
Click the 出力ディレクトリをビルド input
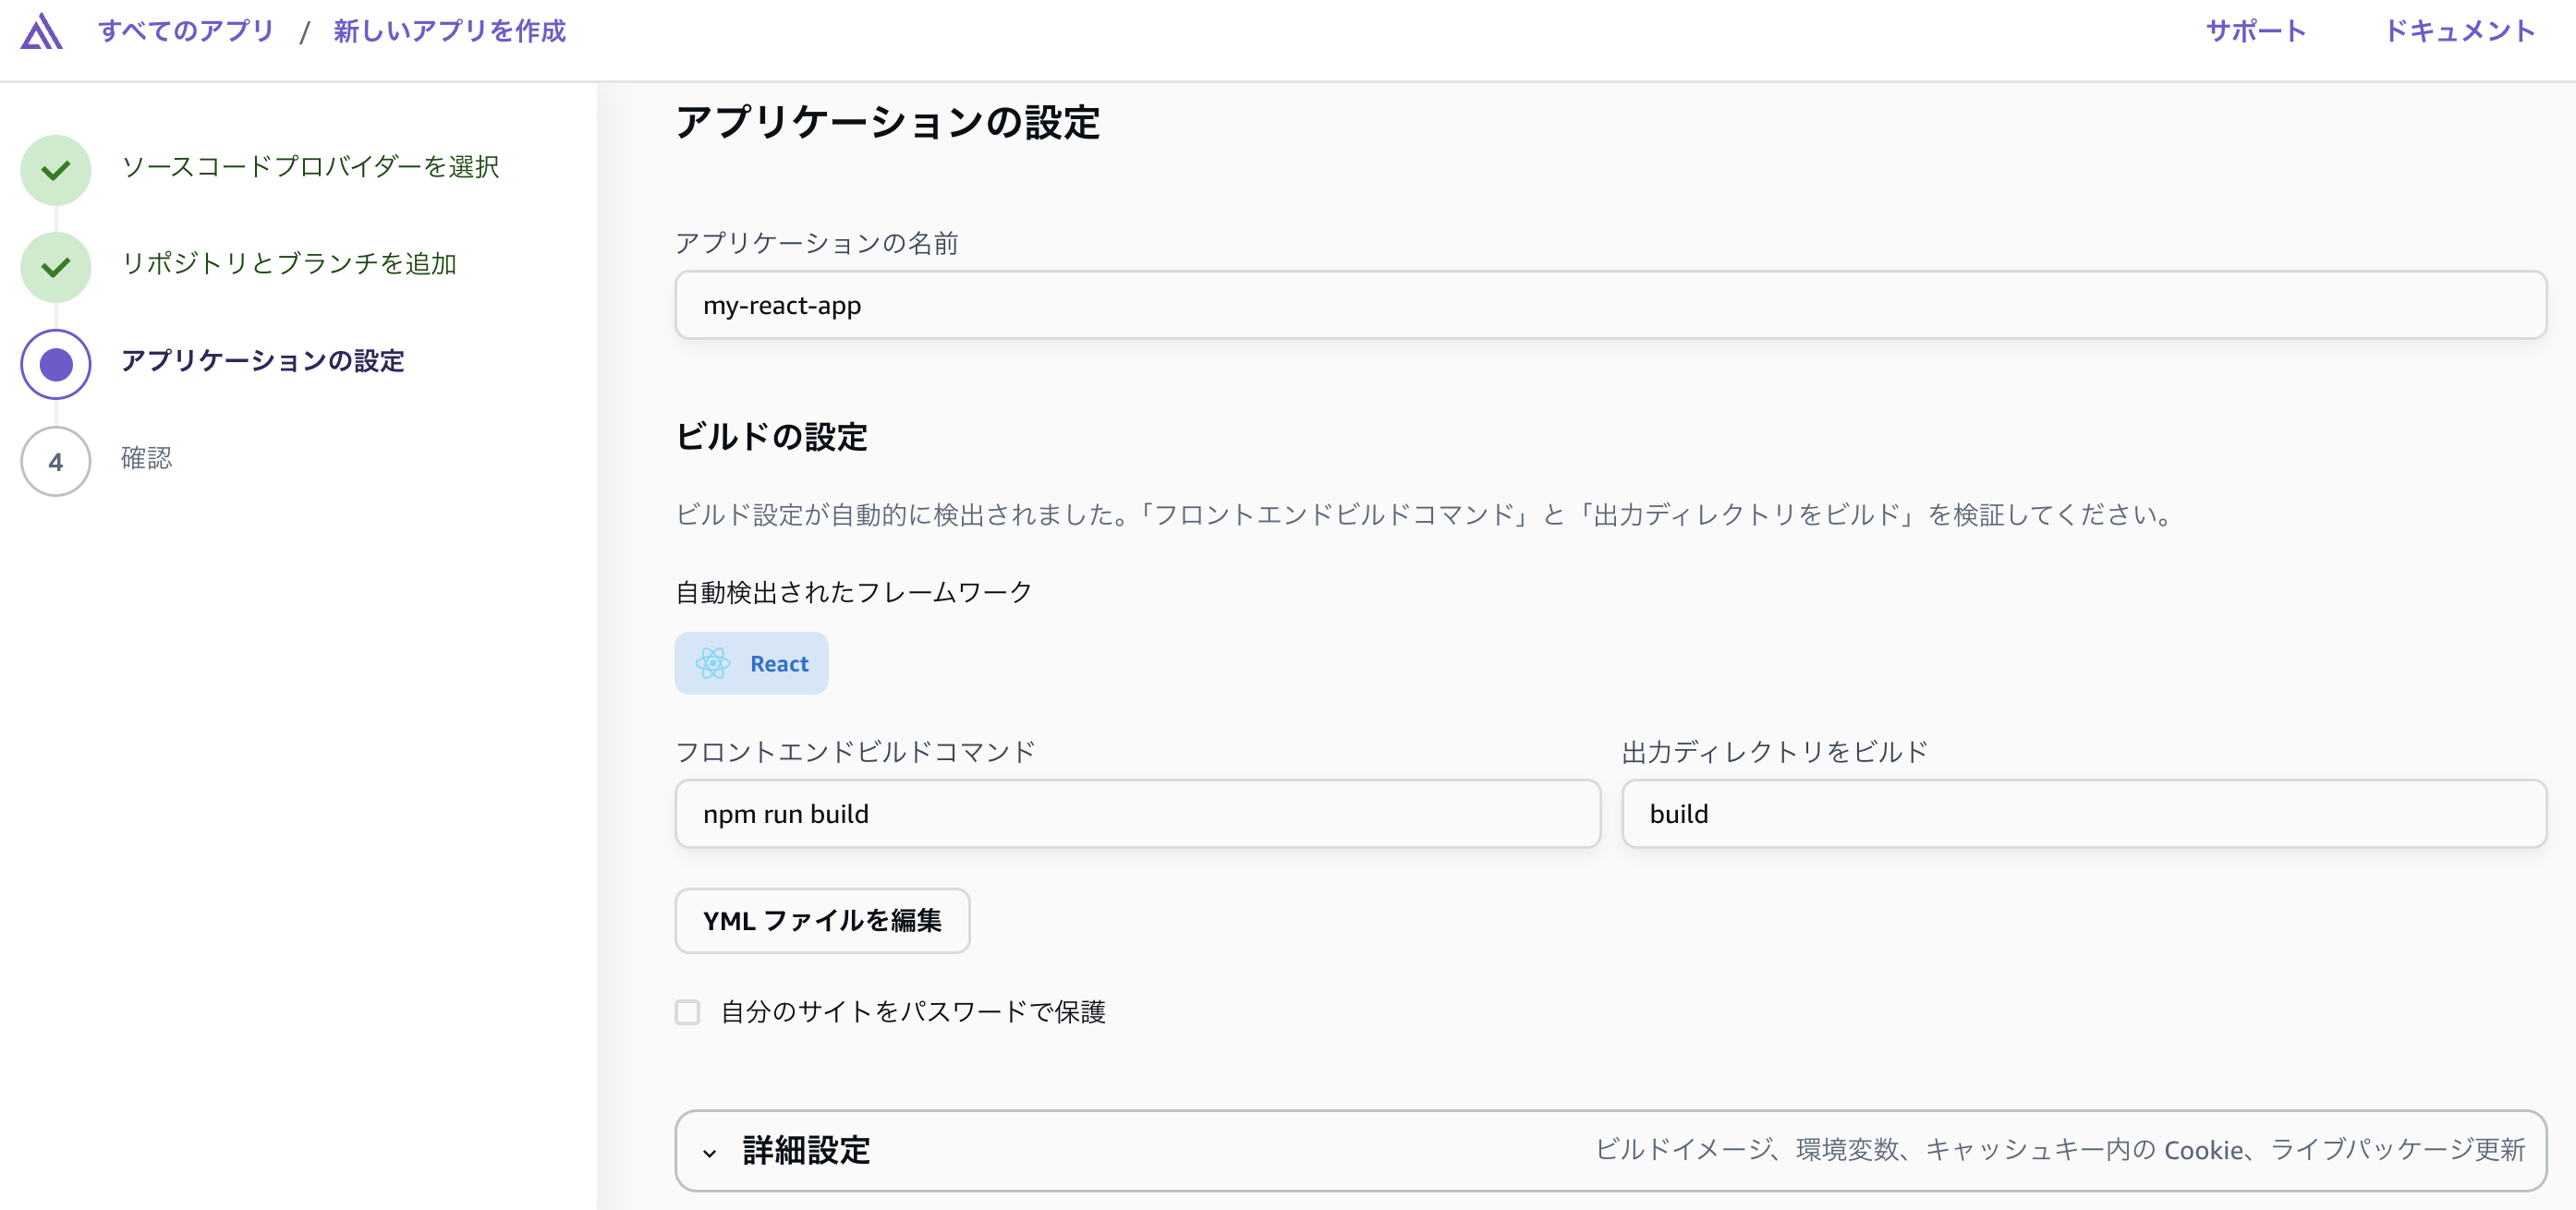pyautogui.click(x=2083, y=814)
